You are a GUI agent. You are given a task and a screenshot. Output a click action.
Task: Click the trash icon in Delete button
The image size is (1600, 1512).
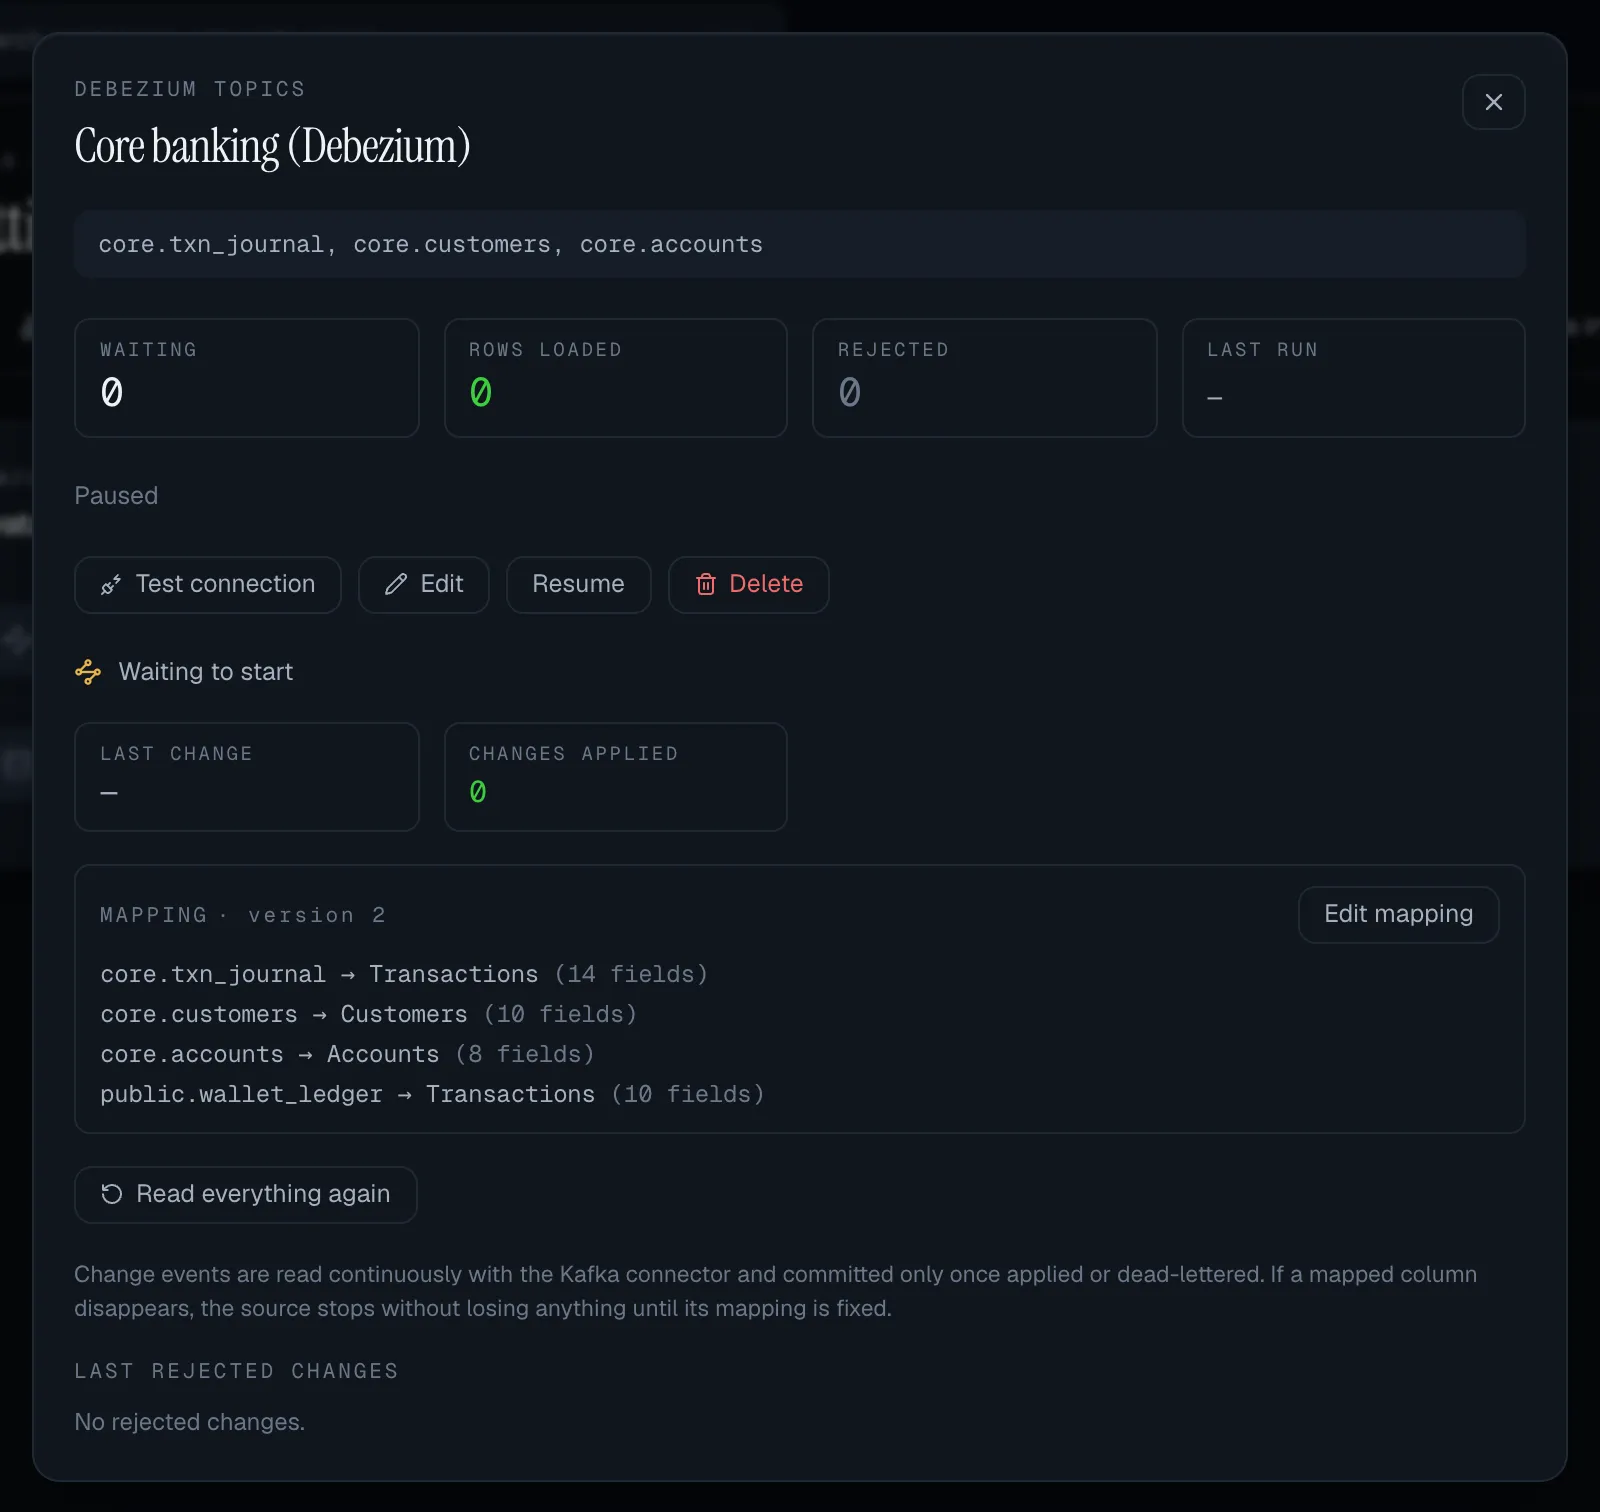tap(706, 584)
